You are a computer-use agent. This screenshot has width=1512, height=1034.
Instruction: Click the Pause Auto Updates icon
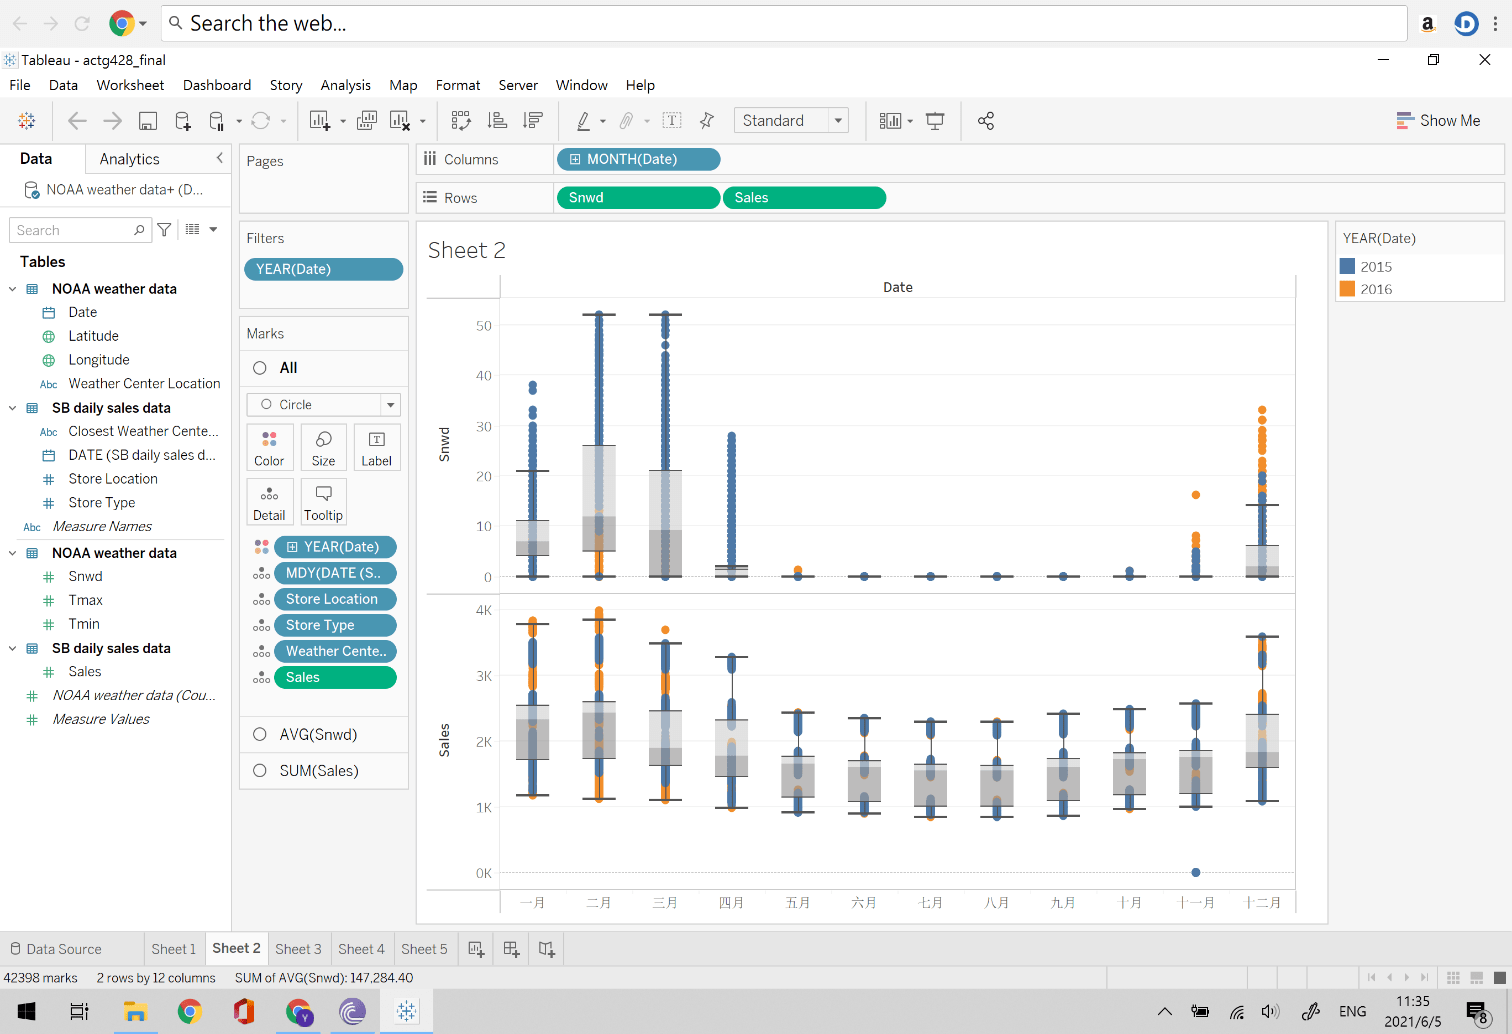pos(217,120)
